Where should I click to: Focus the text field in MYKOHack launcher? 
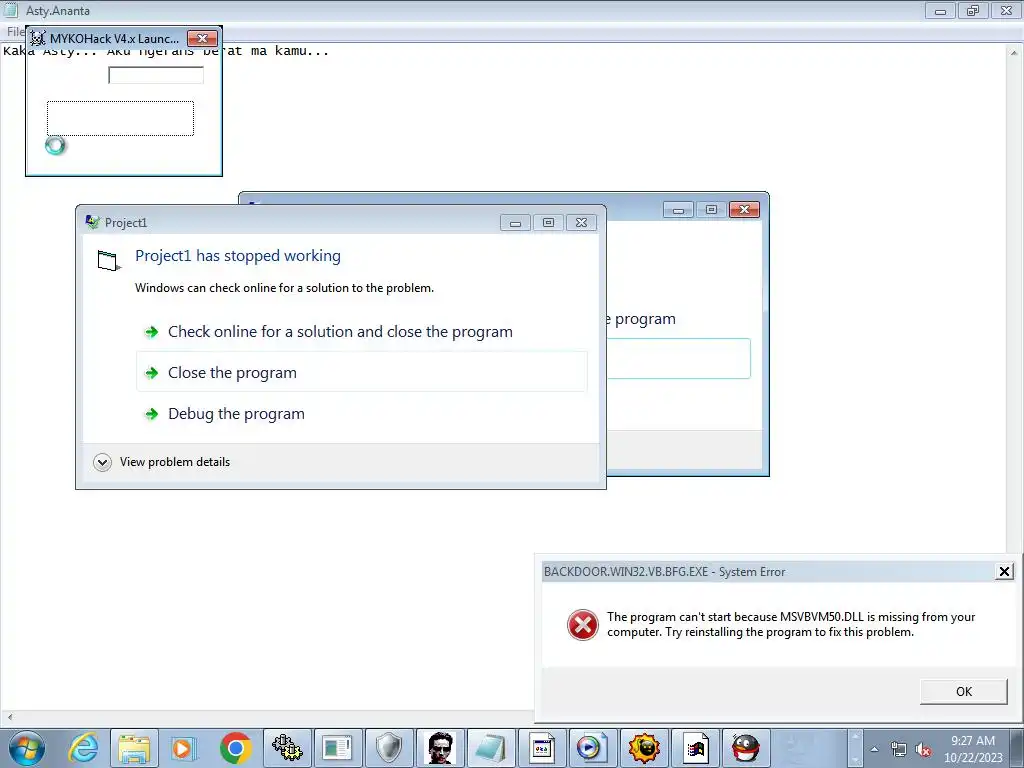156,75
